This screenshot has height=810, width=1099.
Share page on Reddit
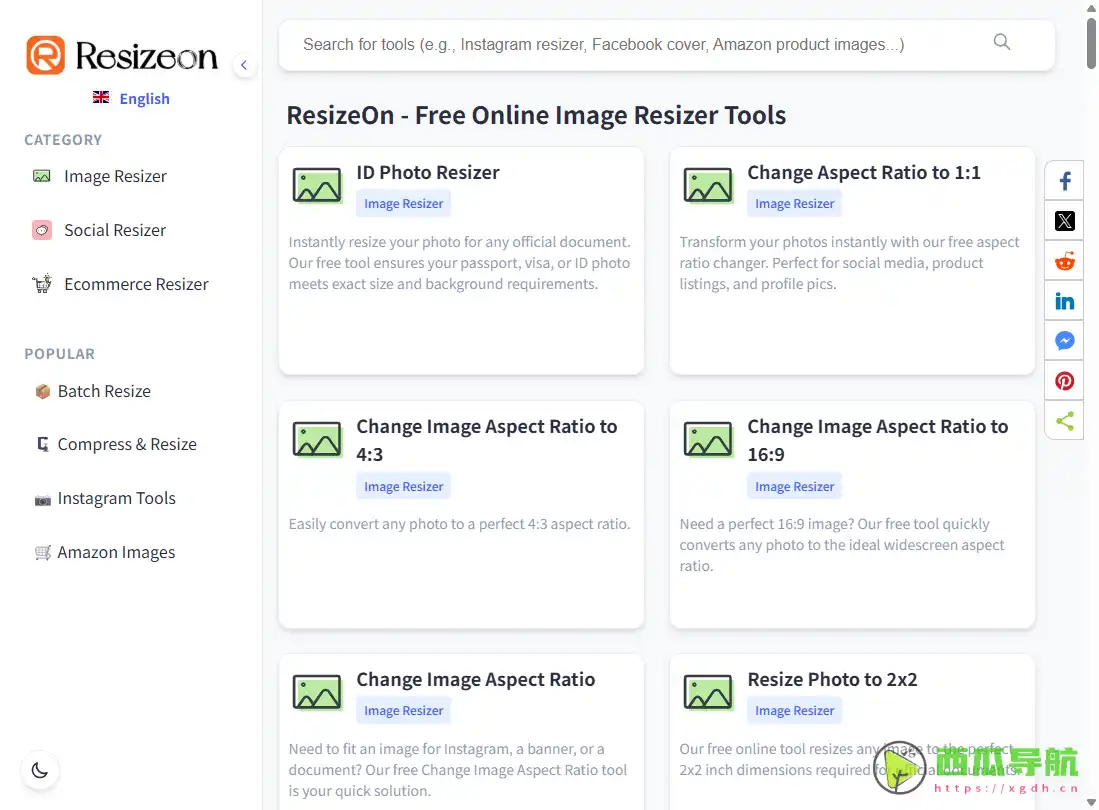1065,261
